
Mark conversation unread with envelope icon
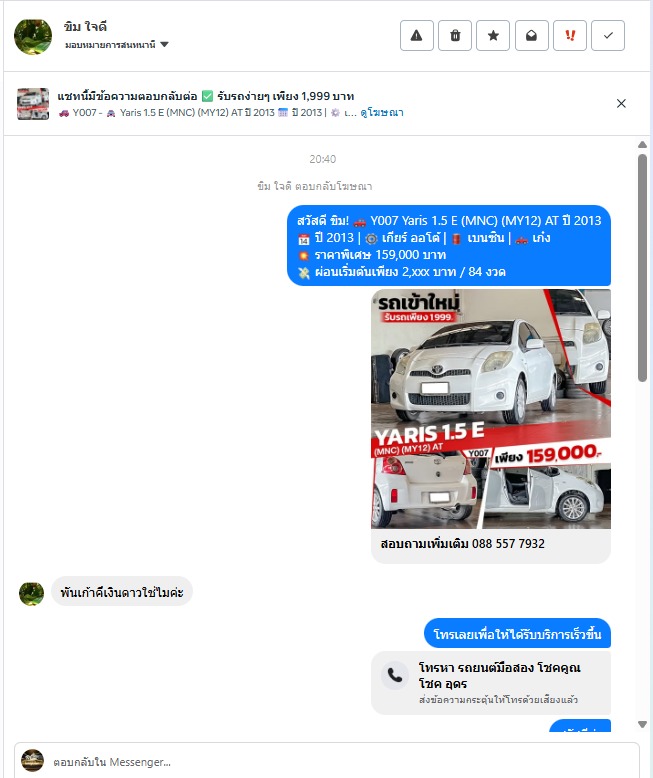pyautogui.click(x=531, y=36)
